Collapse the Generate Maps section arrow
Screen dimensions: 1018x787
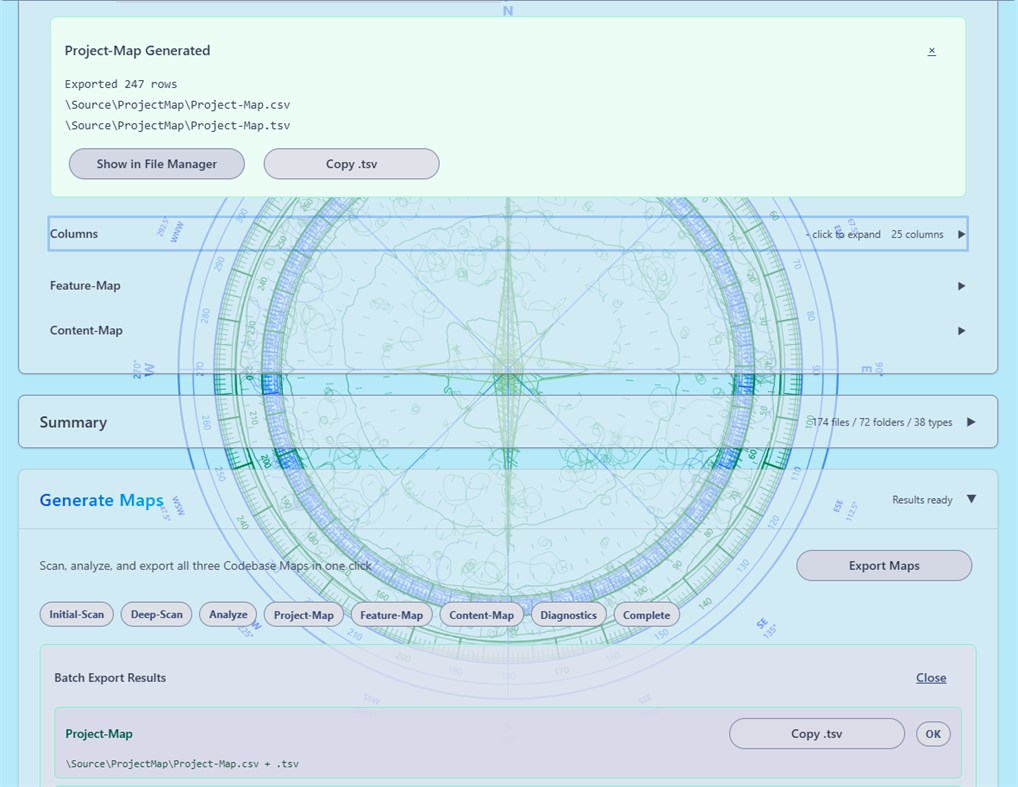[971, 499]
